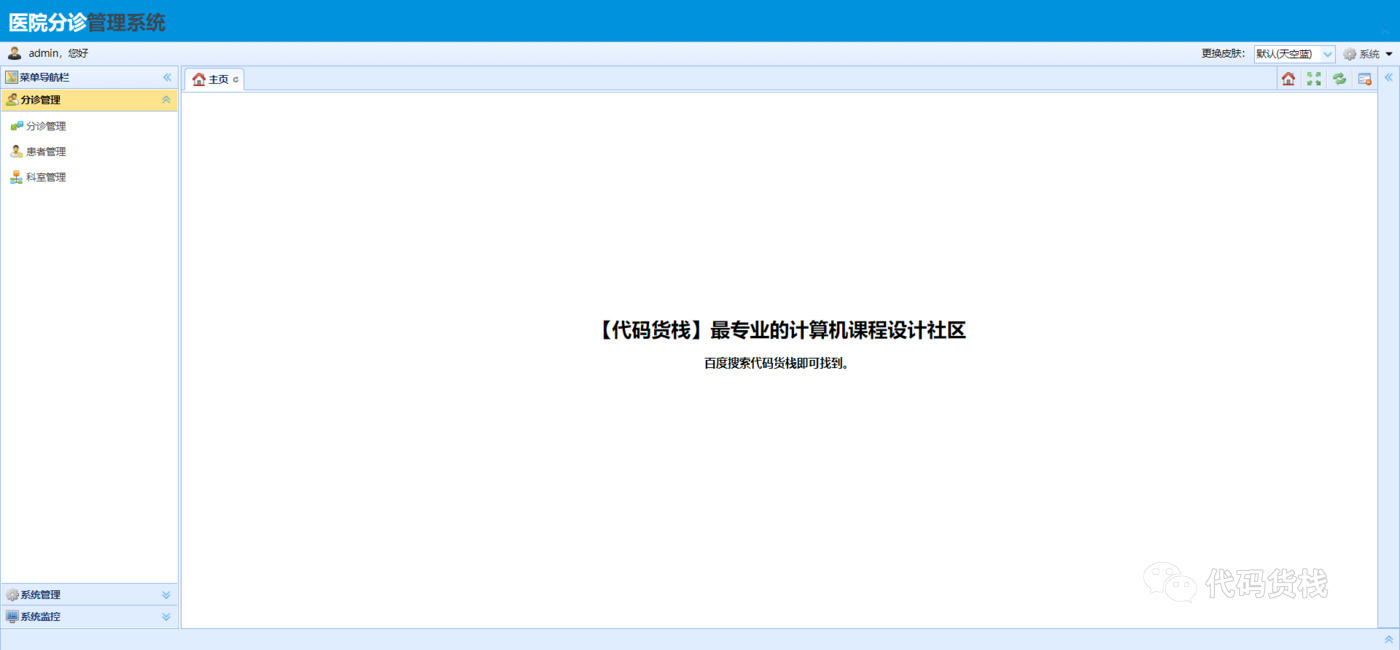Expand the 系统管理 accordion section
1400x650 pixels.
[166, 595]
